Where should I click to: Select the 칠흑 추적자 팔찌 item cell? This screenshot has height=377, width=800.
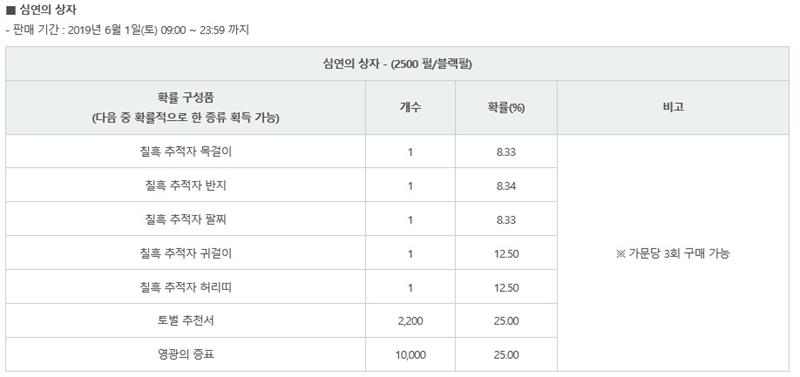click(186, 219)
